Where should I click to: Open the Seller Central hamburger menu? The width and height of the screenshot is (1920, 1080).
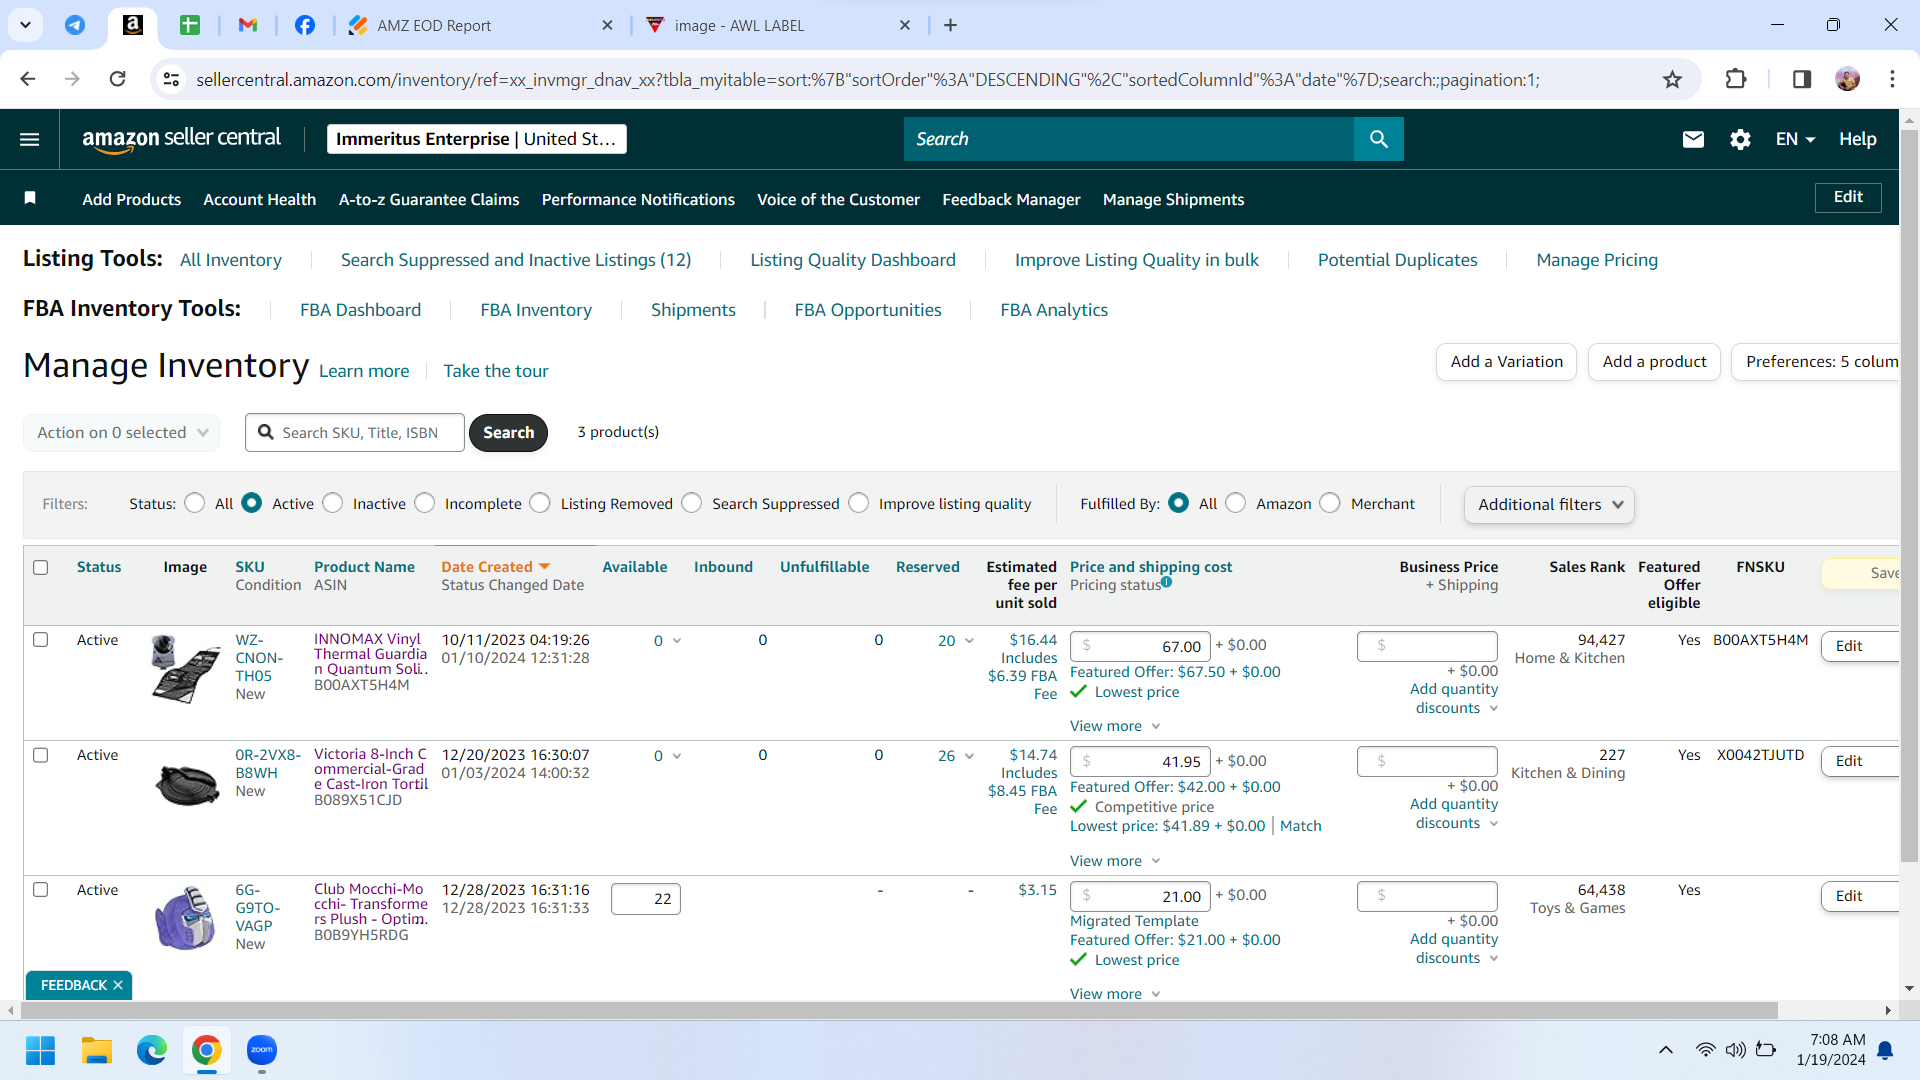coord(30,139)
